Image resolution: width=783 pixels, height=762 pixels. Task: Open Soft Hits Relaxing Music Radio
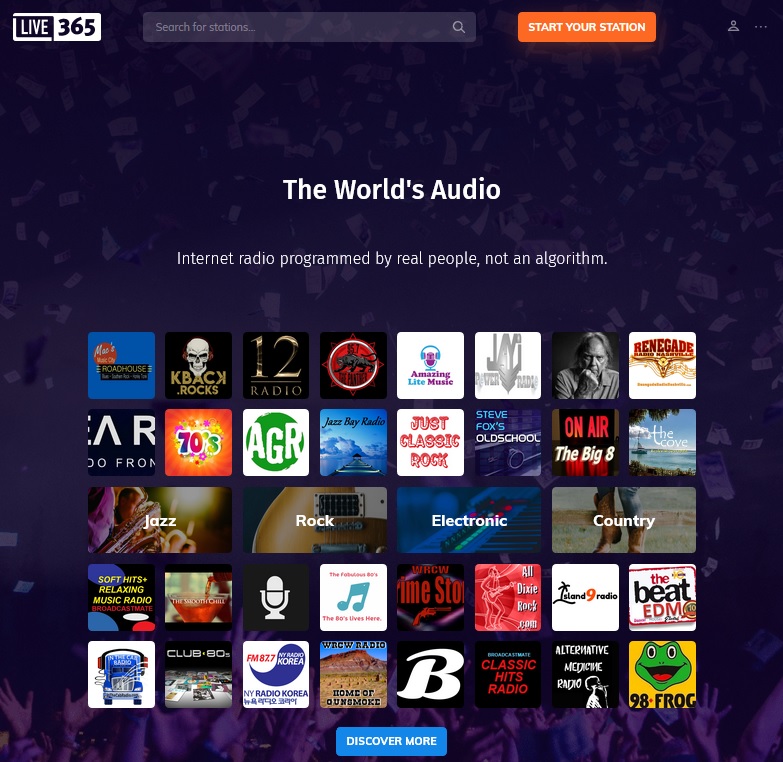121,598
